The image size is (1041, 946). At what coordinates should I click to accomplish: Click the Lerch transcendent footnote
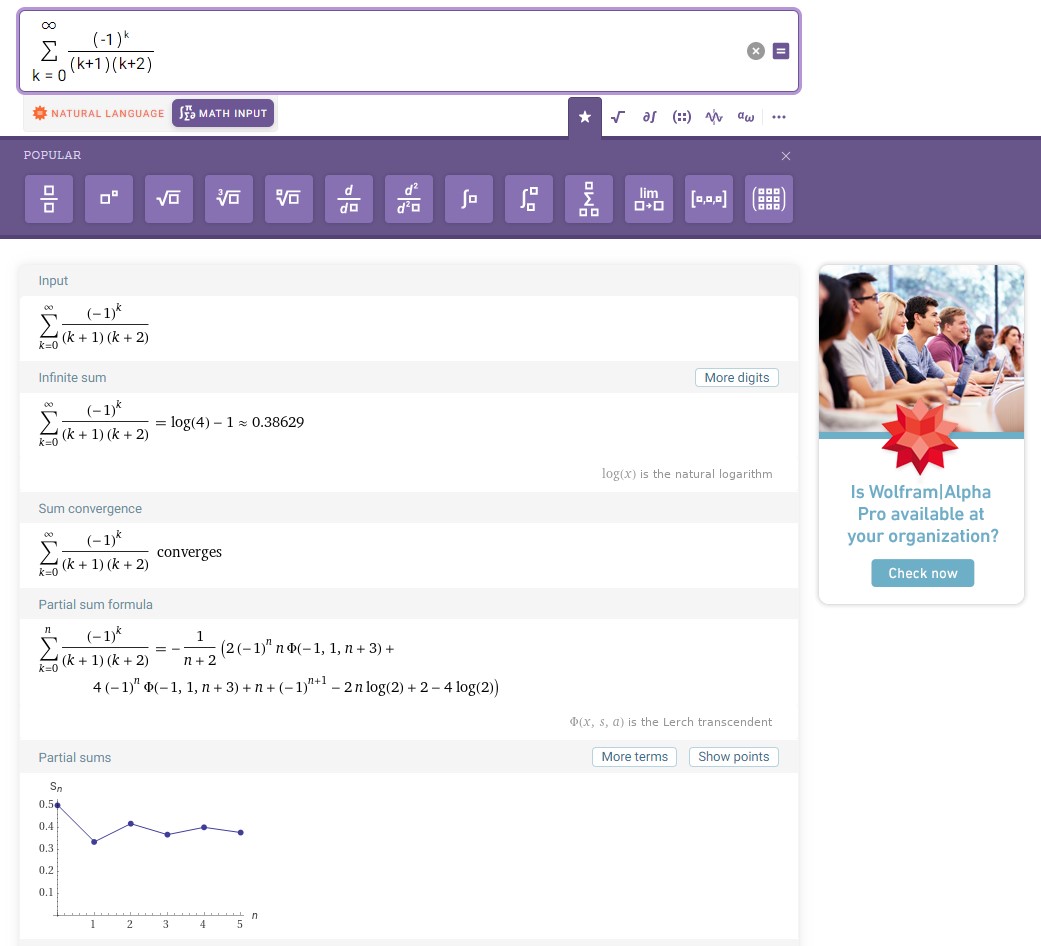(x=671, y=722)
